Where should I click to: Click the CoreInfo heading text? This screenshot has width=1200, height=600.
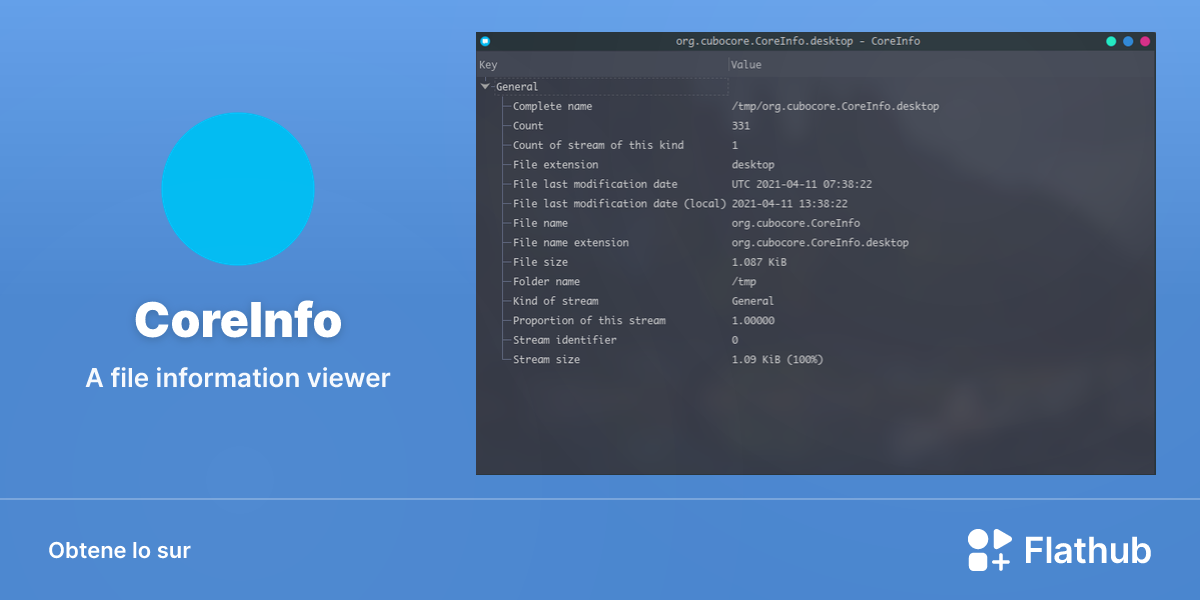[238, 321]
